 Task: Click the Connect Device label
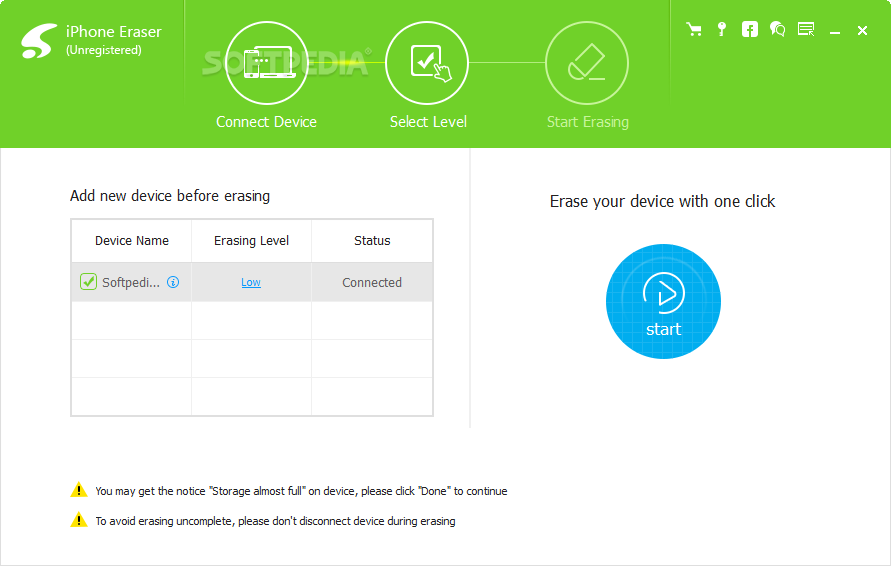point(267,122)
